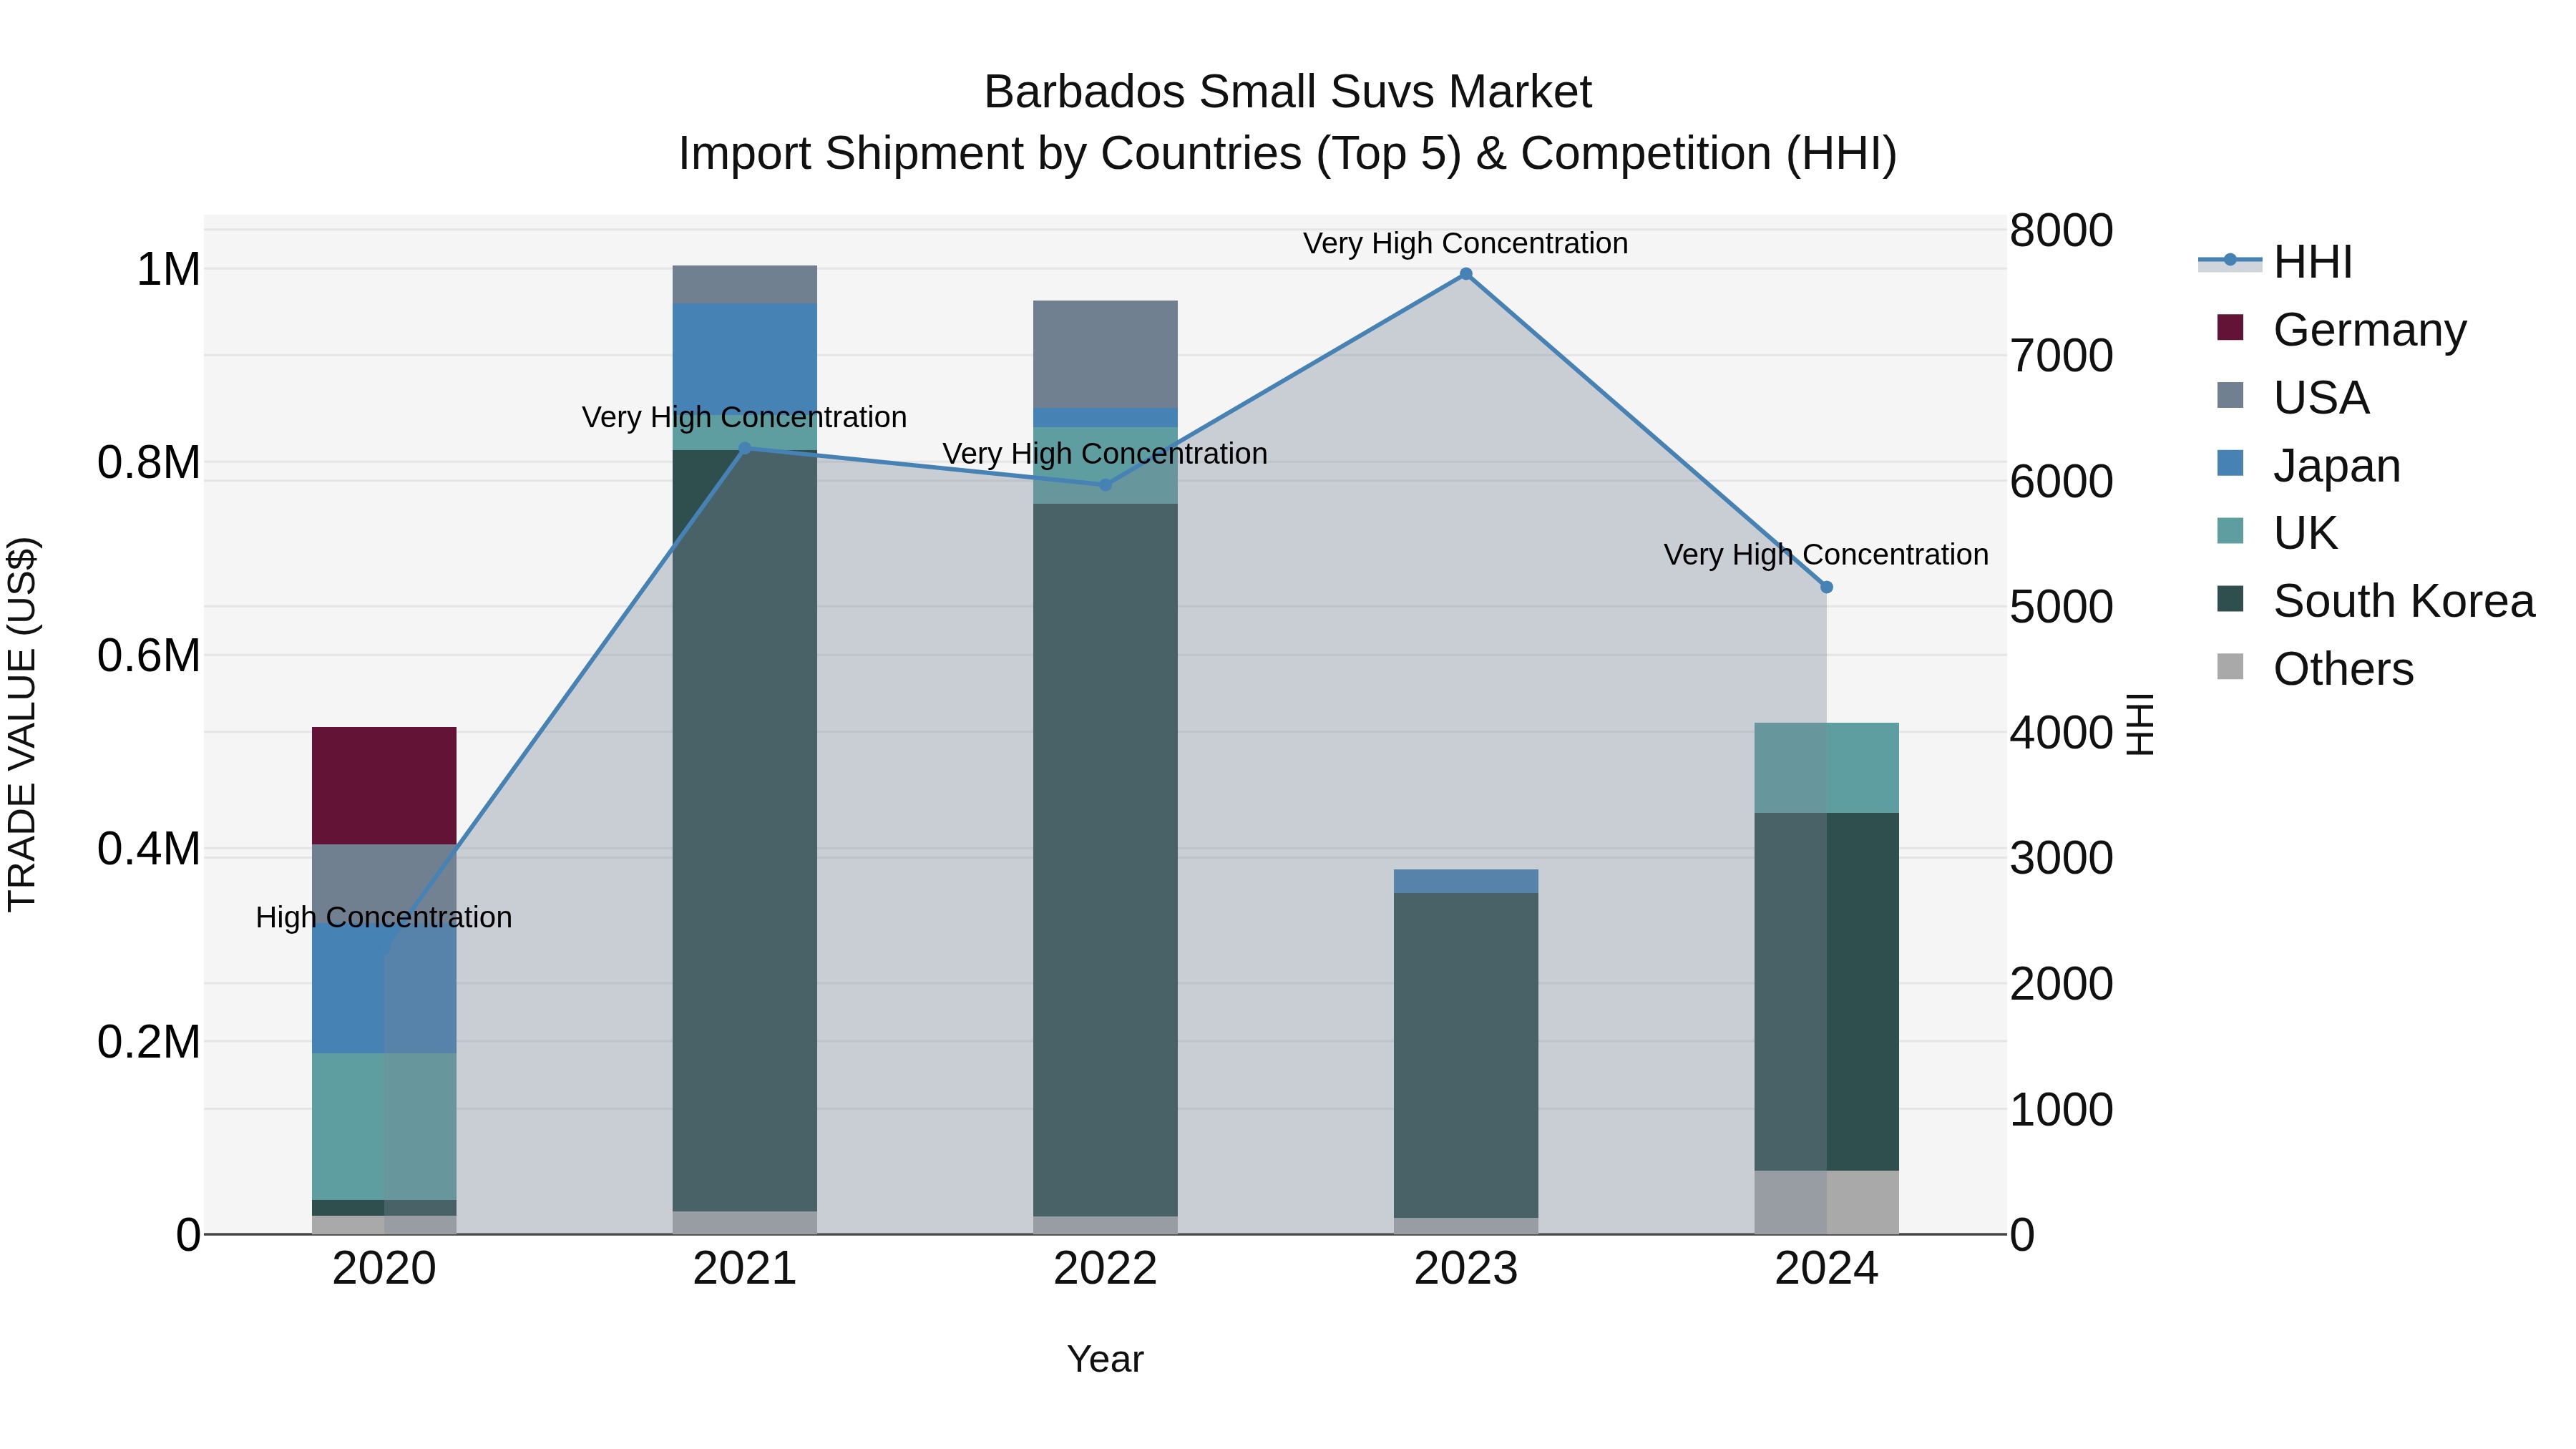Click the 2022 x-axis tick label

click(1105, 1269)
